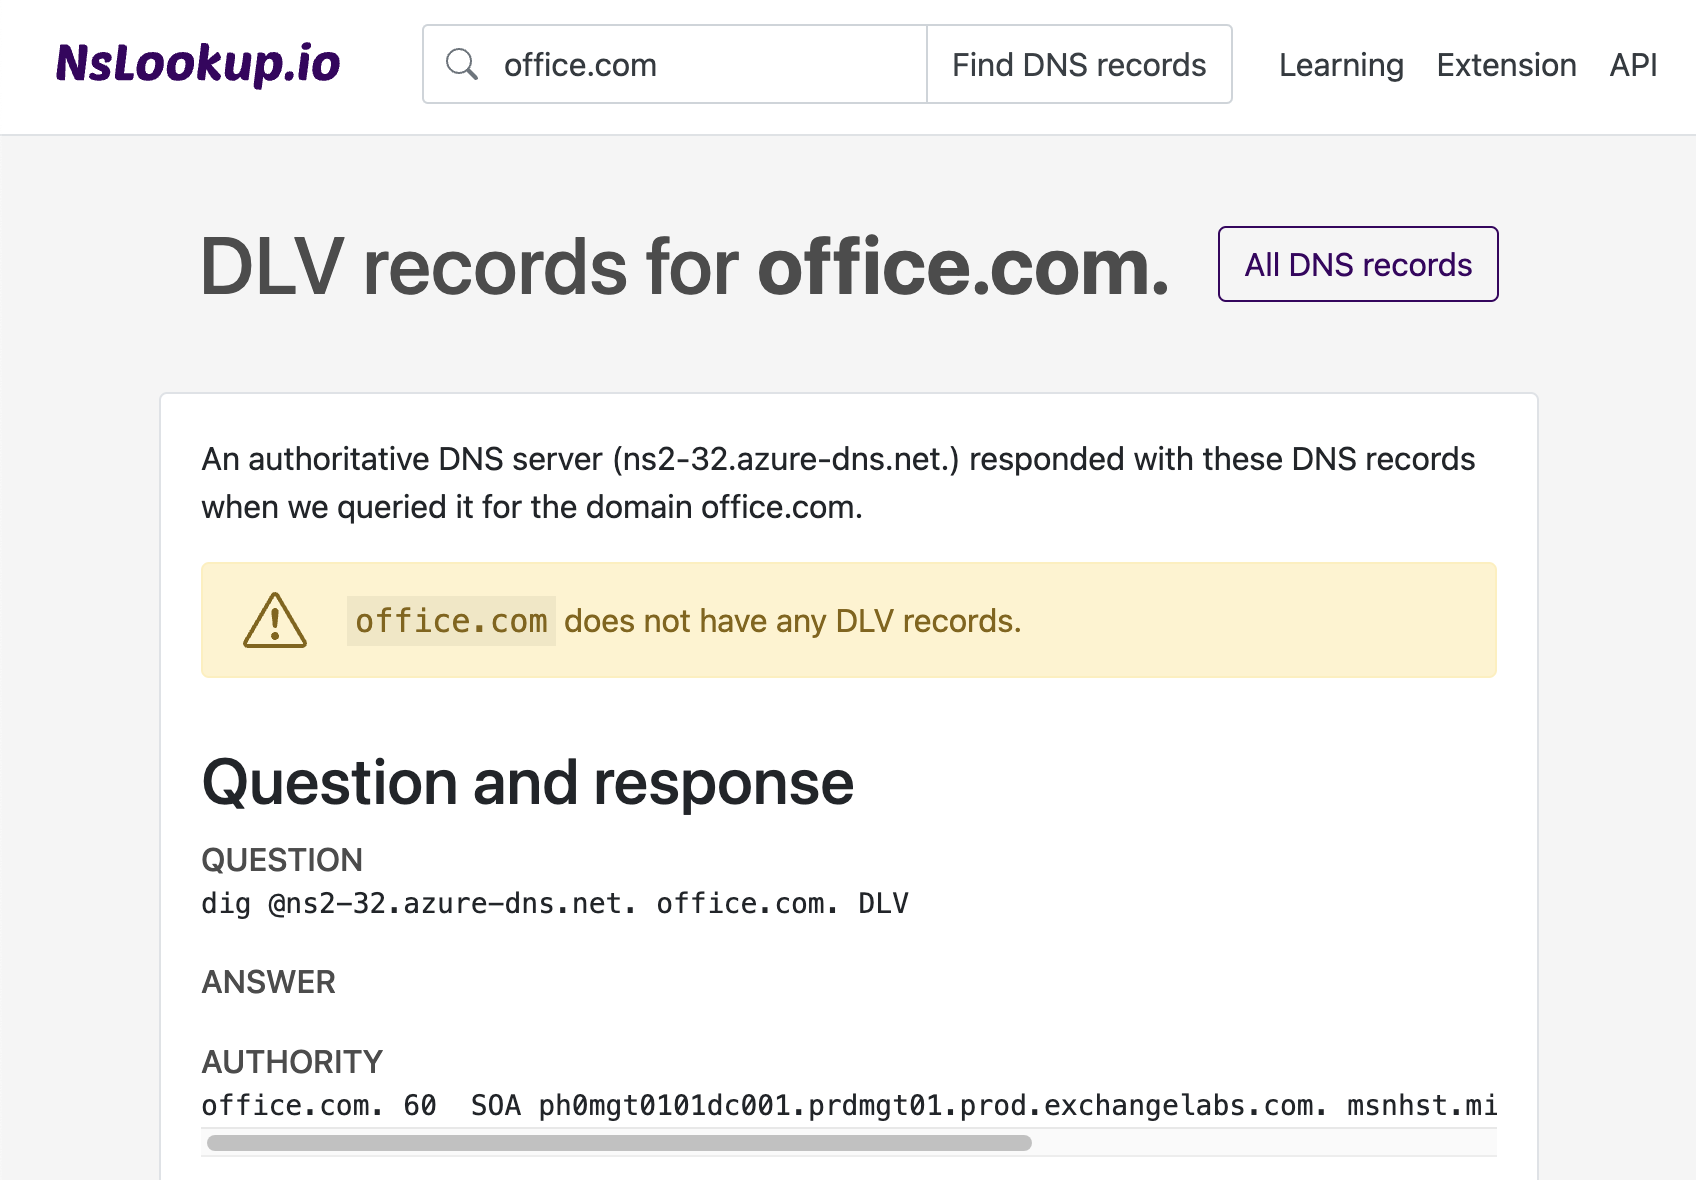Select the dig query command text
The height and width of the screenshot is (1180, 1696).
555,902
